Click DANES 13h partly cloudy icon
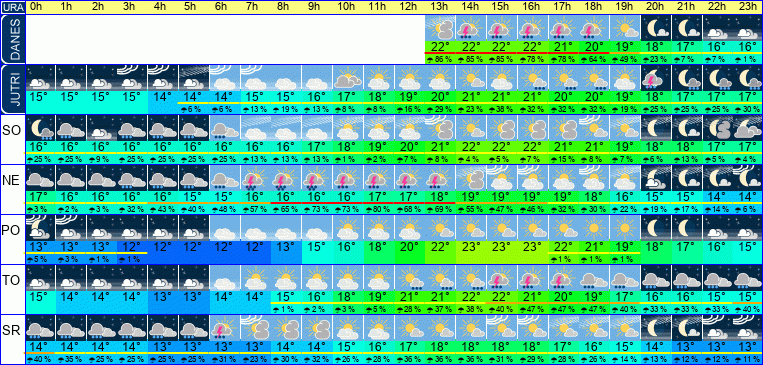 click(x=440, y=28)
